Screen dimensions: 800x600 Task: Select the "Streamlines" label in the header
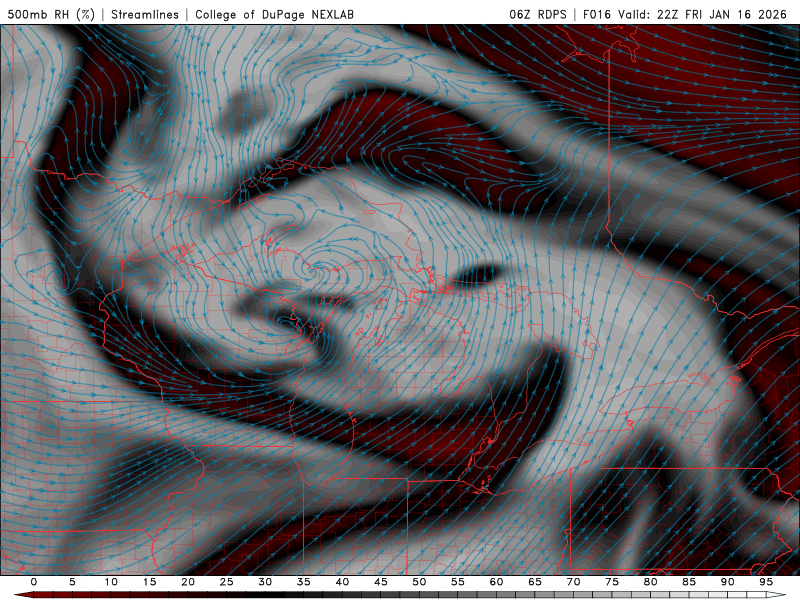145,14
